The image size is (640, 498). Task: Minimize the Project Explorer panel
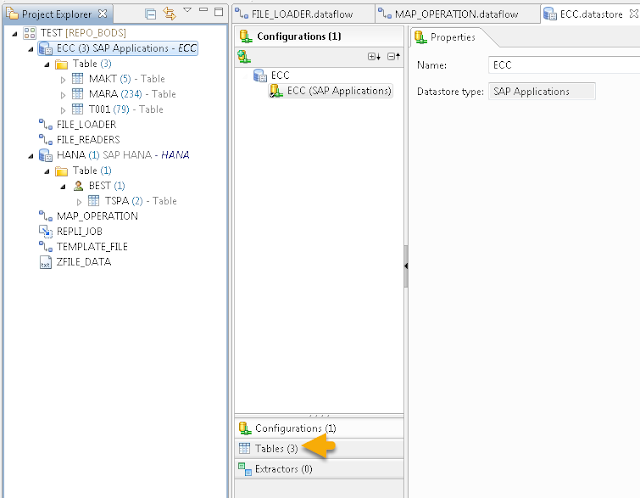pyautogui.click(x=203, y=9)
